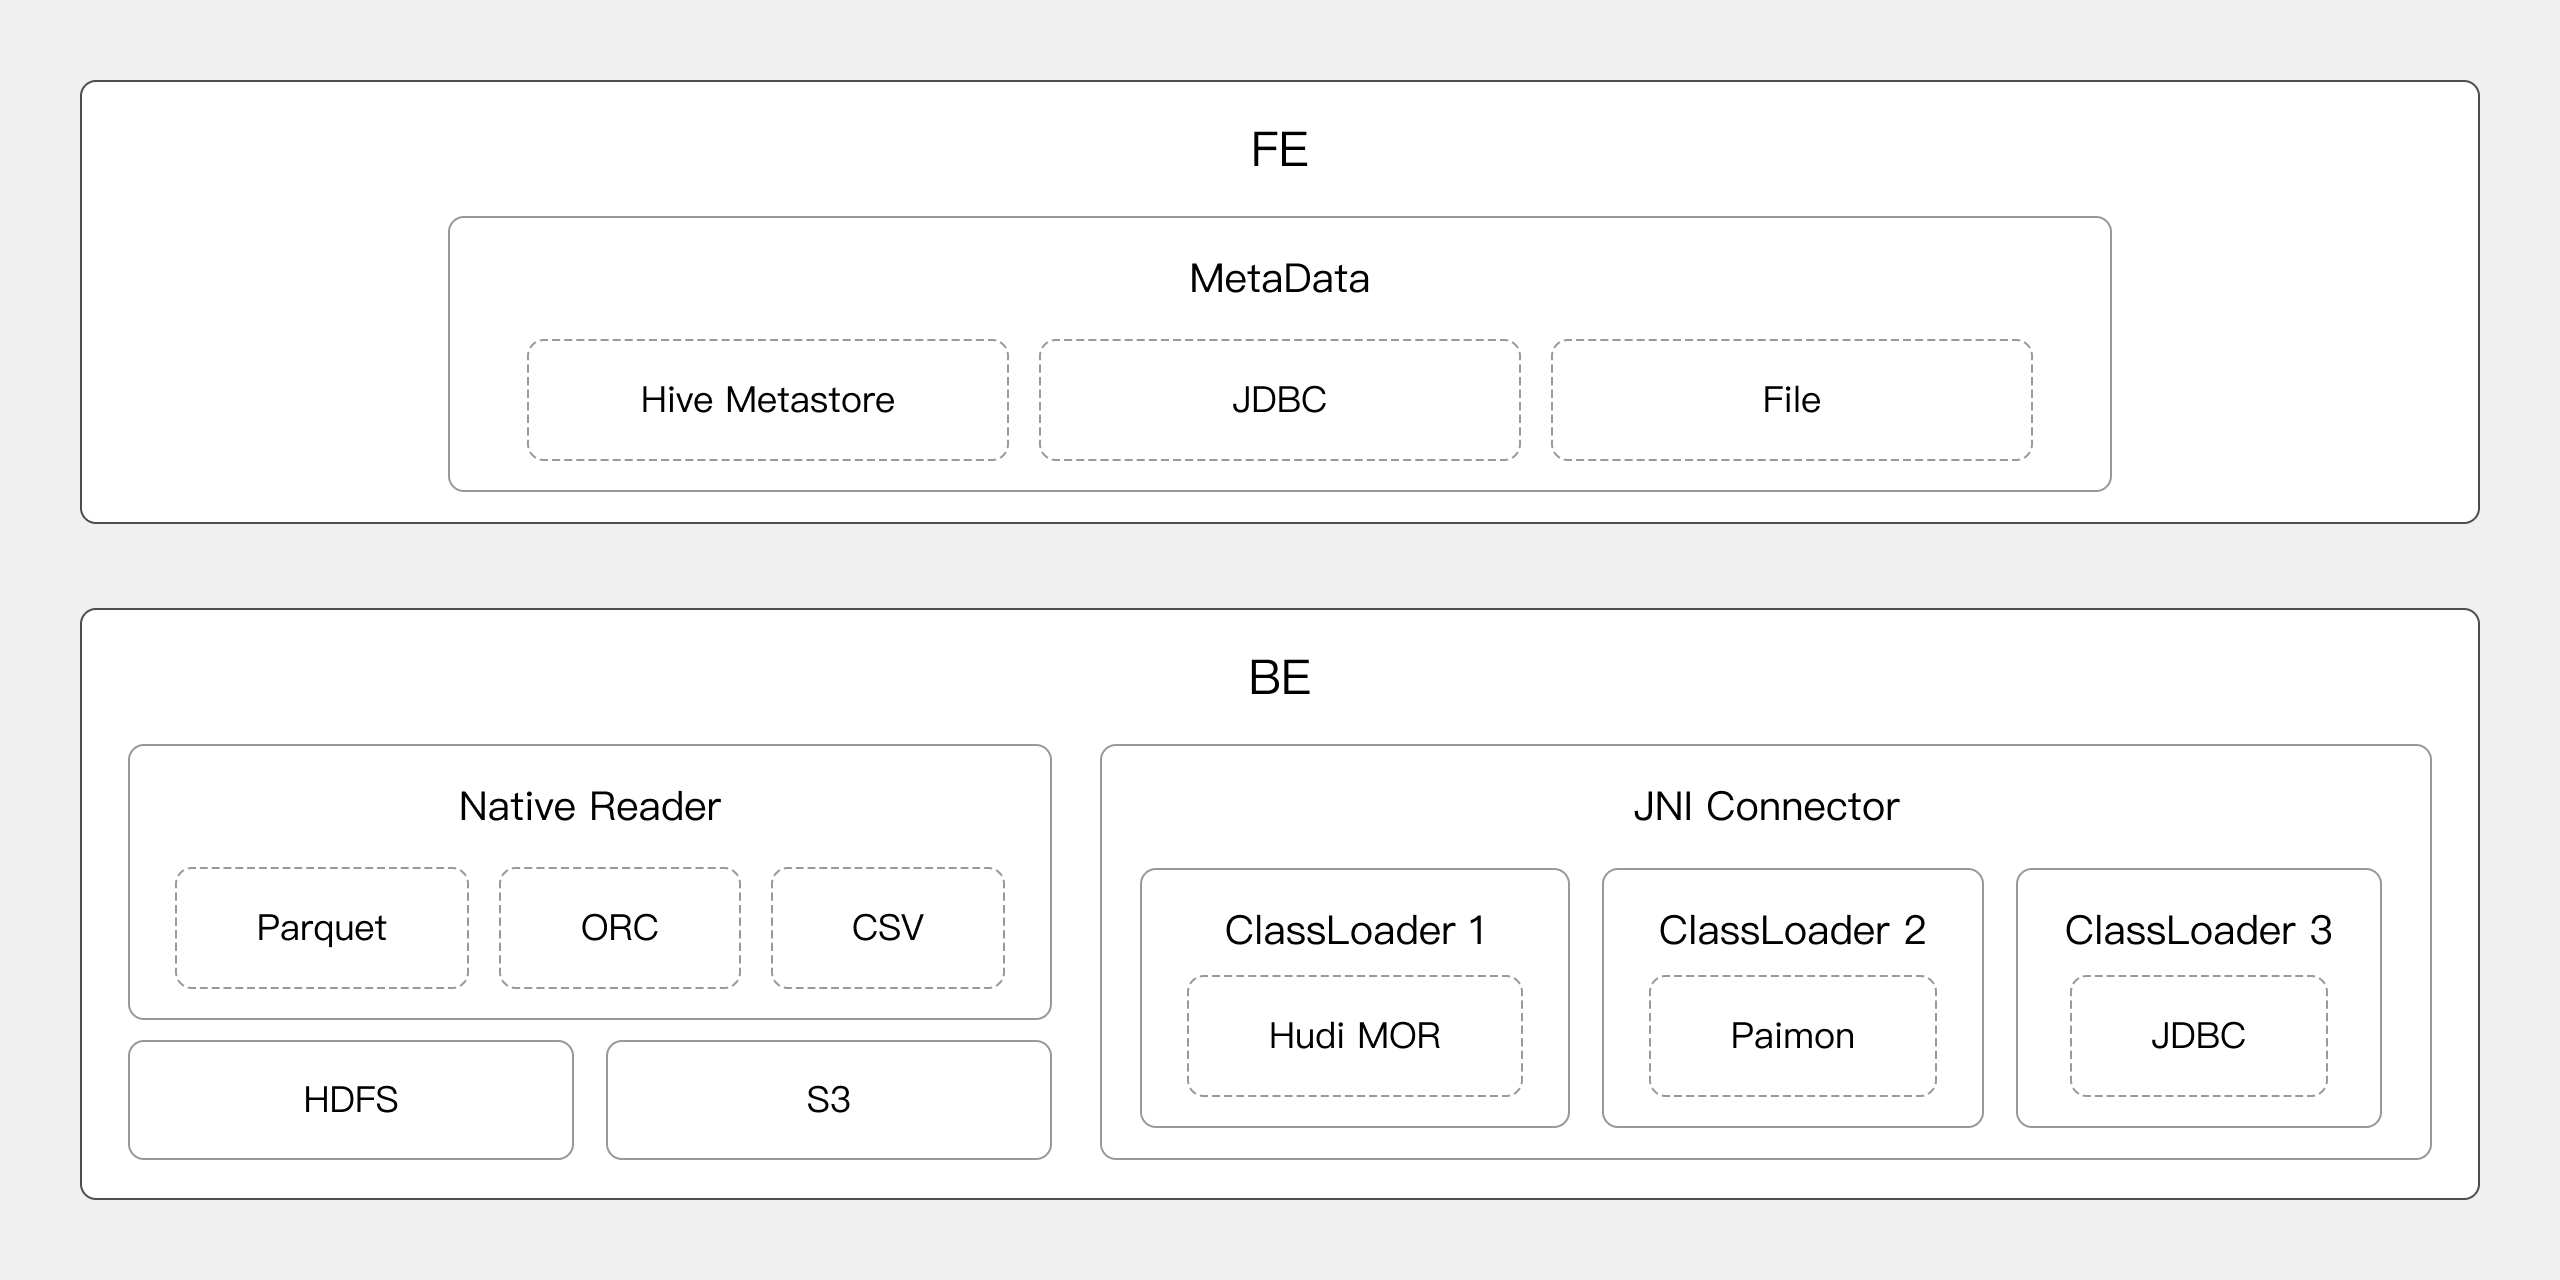Image resolution: width=2560 pixels, height=1280 pixels.
Task: Click the Parquet reader box
Action: [x=321, y=928]
